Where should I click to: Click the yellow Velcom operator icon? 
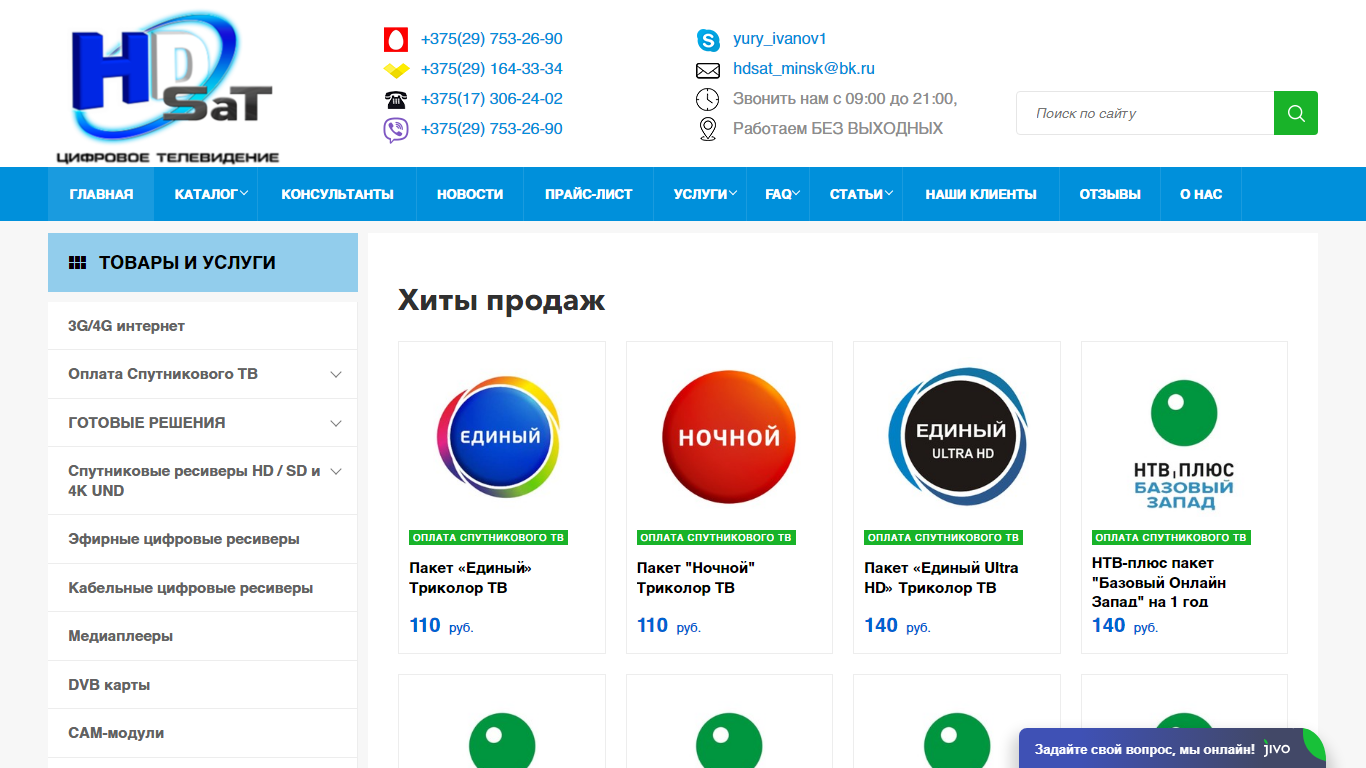(396, 70)
